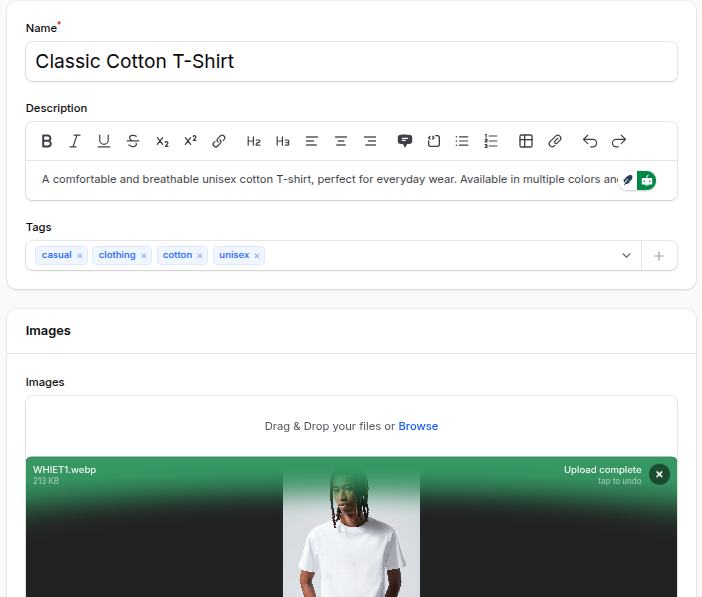Remove the casual tag

(80, 256)
